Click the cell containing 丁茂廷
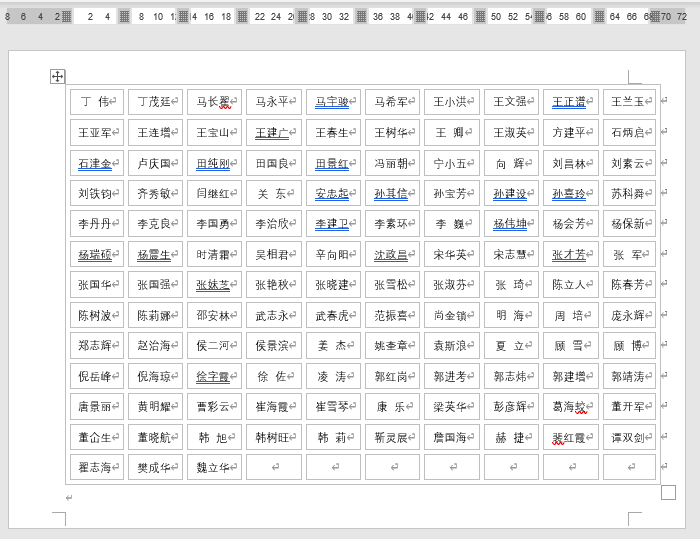This screenshot has height=539, width=700. click(155, 102)
